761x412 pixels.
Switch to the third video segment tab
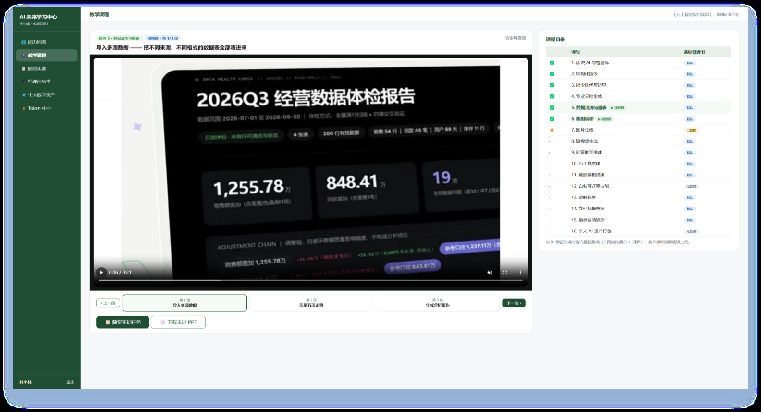click(x=437, y=303)
